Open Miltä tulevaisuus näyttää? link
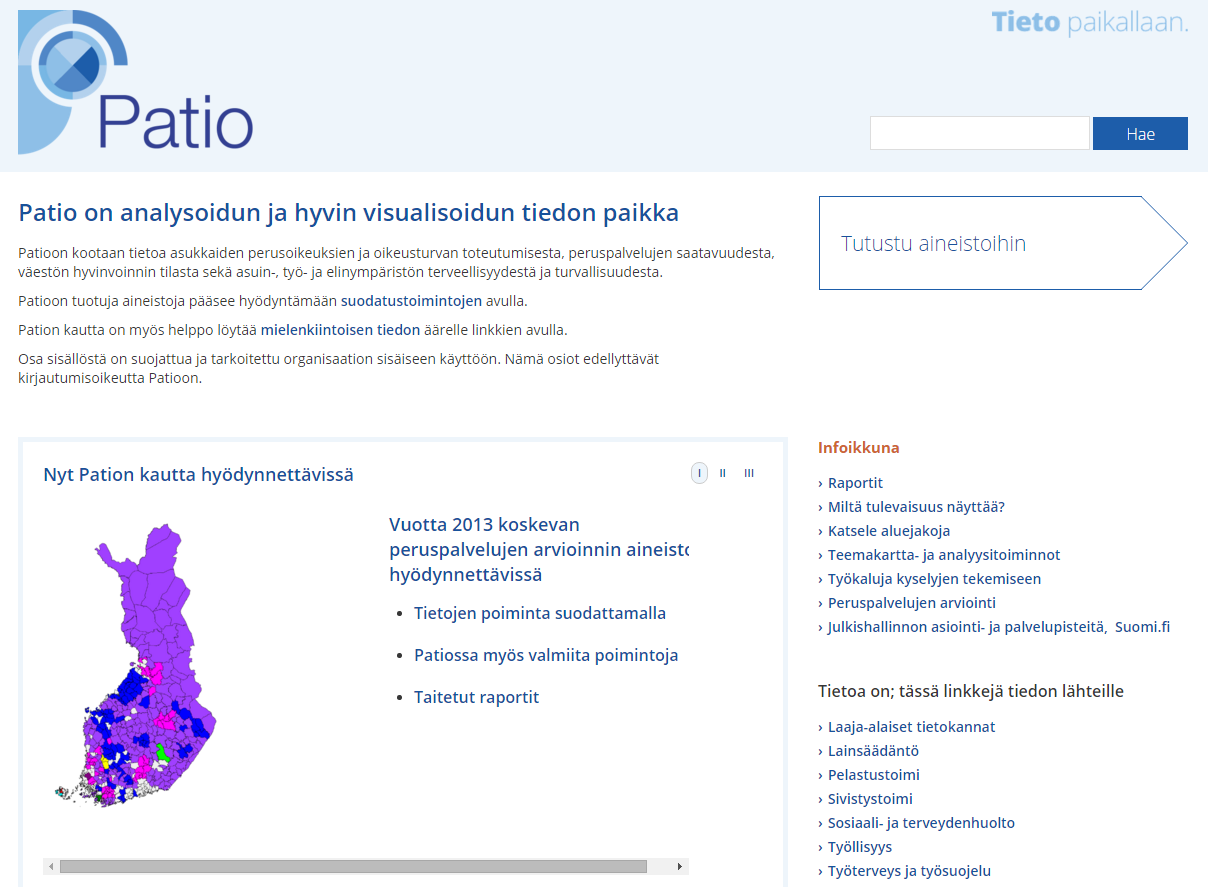Viewport: 1208px width, 887px height. [916, 507]
